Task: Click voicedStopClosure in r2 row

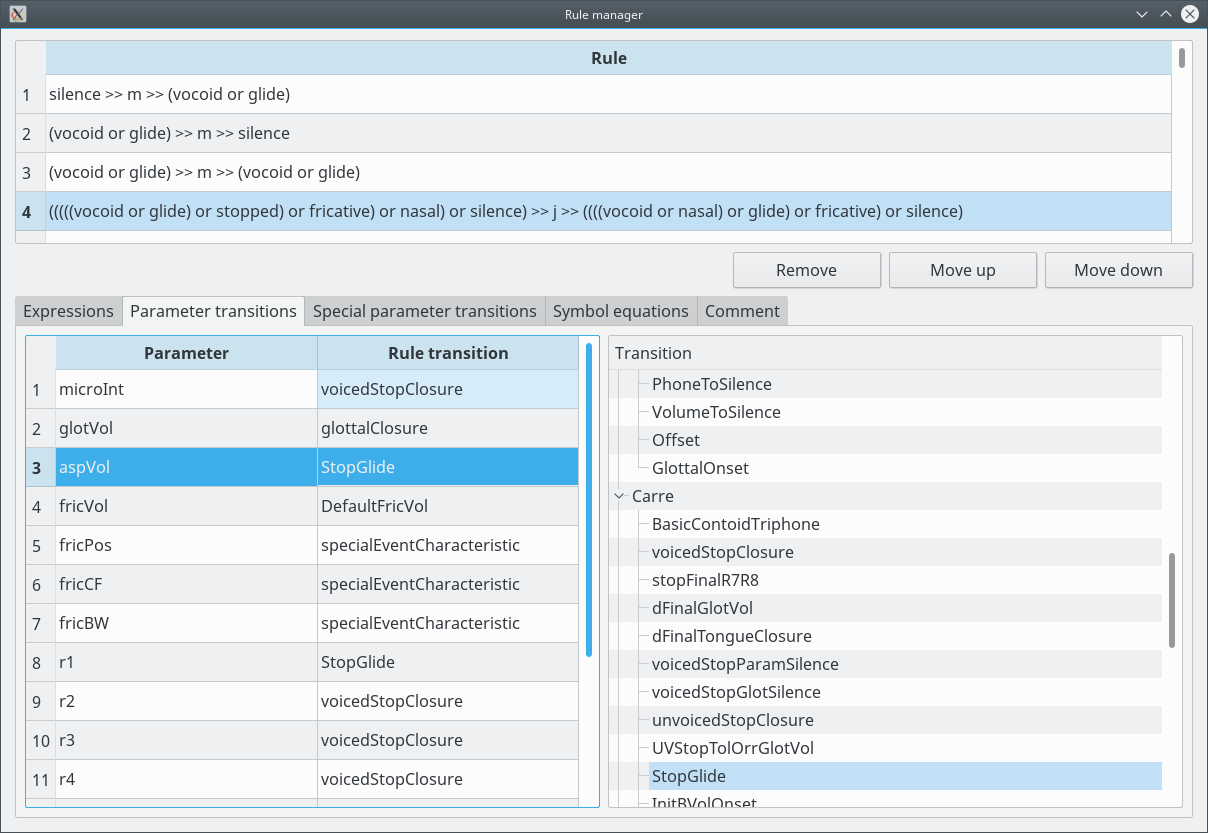Action: pos(448,701)
